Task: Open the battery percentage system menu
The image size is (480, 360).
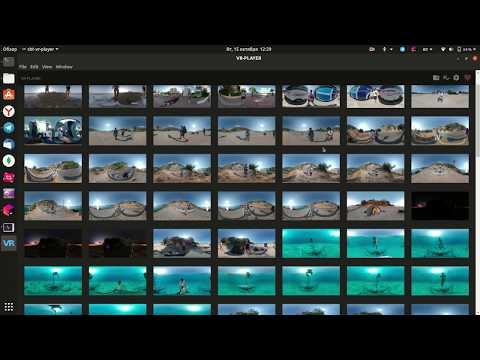Action: (467, 49)
